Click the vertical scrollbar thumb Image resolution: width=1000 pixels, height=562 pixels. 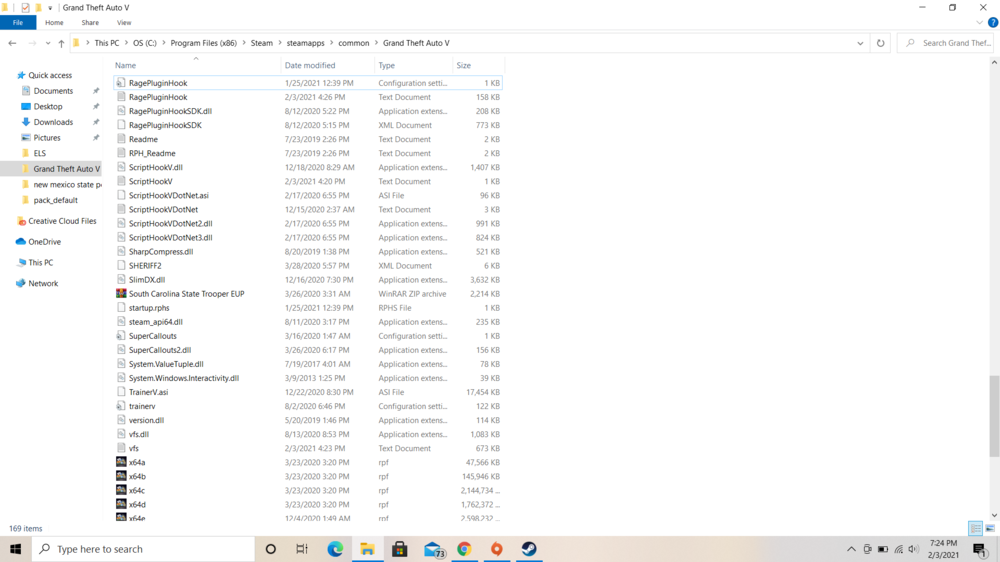pos(994,416)
